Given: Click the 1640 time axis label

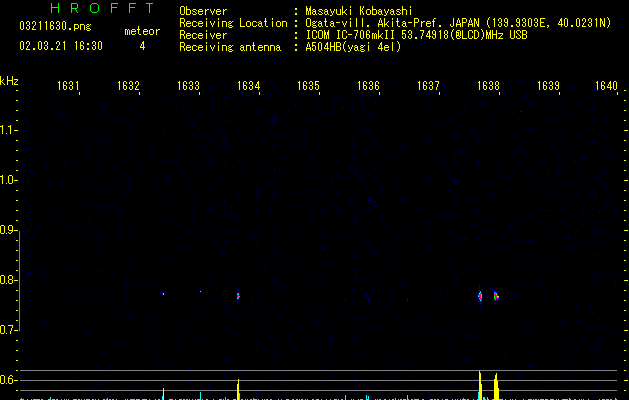Looking at the screenshot, I should [606, 86].
